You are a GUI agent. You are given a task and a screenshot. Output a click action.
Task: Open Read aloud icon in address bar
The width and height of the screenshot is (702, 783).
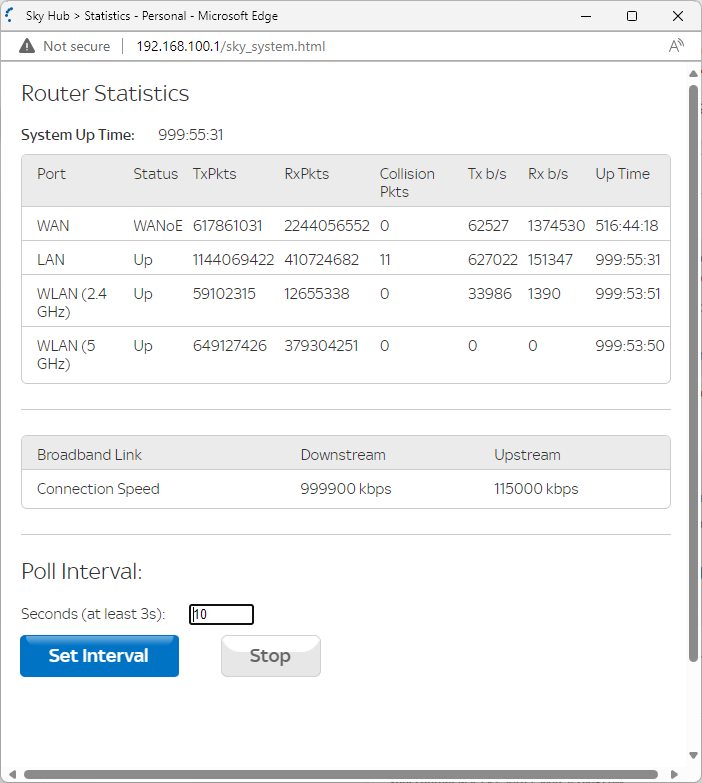tap(676, 46)
